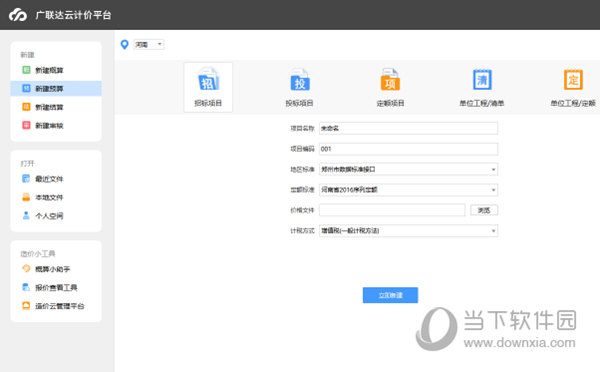Select the 定额项目 icon
Image resolution: width=600 pixels, height=372 pixels.
tap(390, 80)
